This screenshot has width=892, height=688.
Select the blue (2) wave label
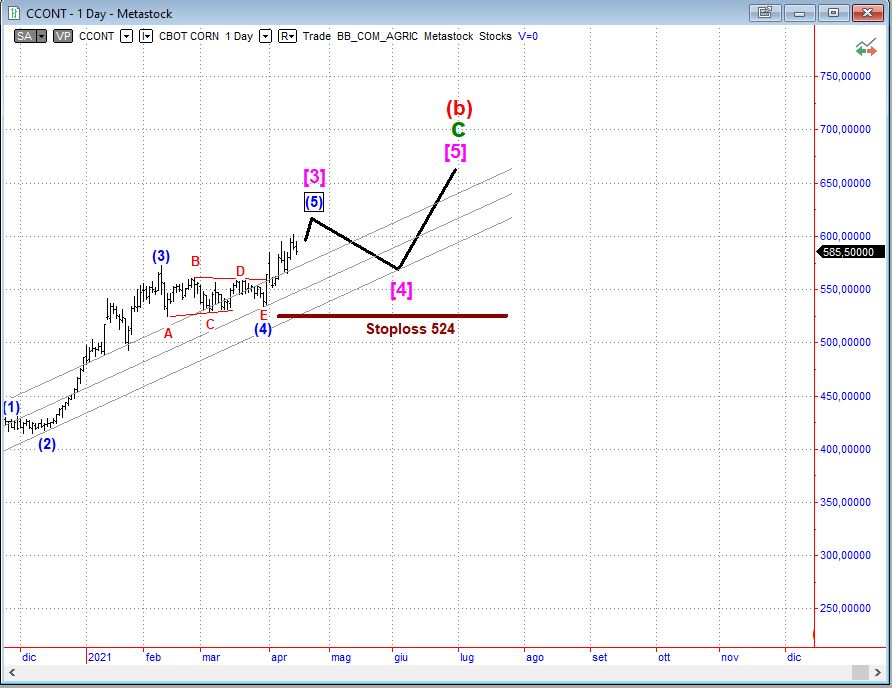point(47,444)
